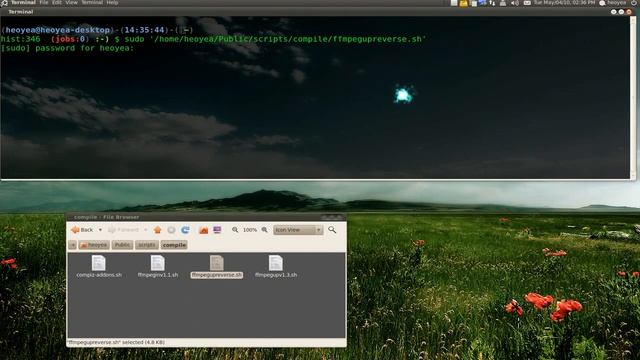Open the View menu in Terminal
This screenshot has height=360, width=640.
click(x=71, y=2)
